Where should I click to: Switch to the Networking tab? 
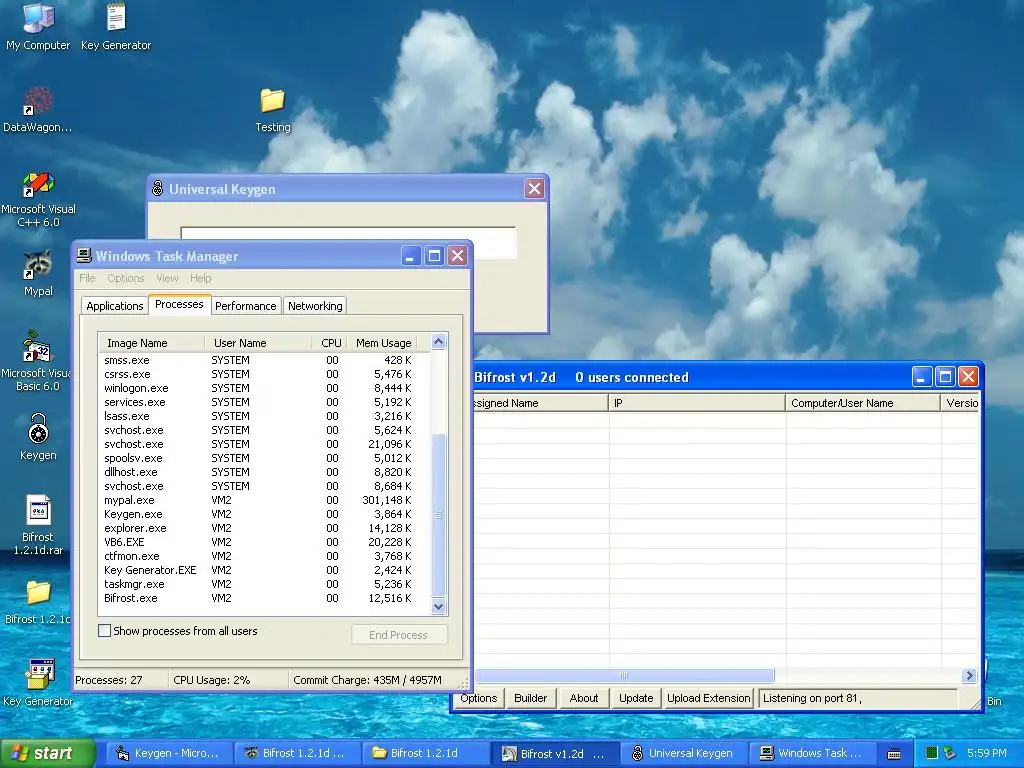click(315, 306)
